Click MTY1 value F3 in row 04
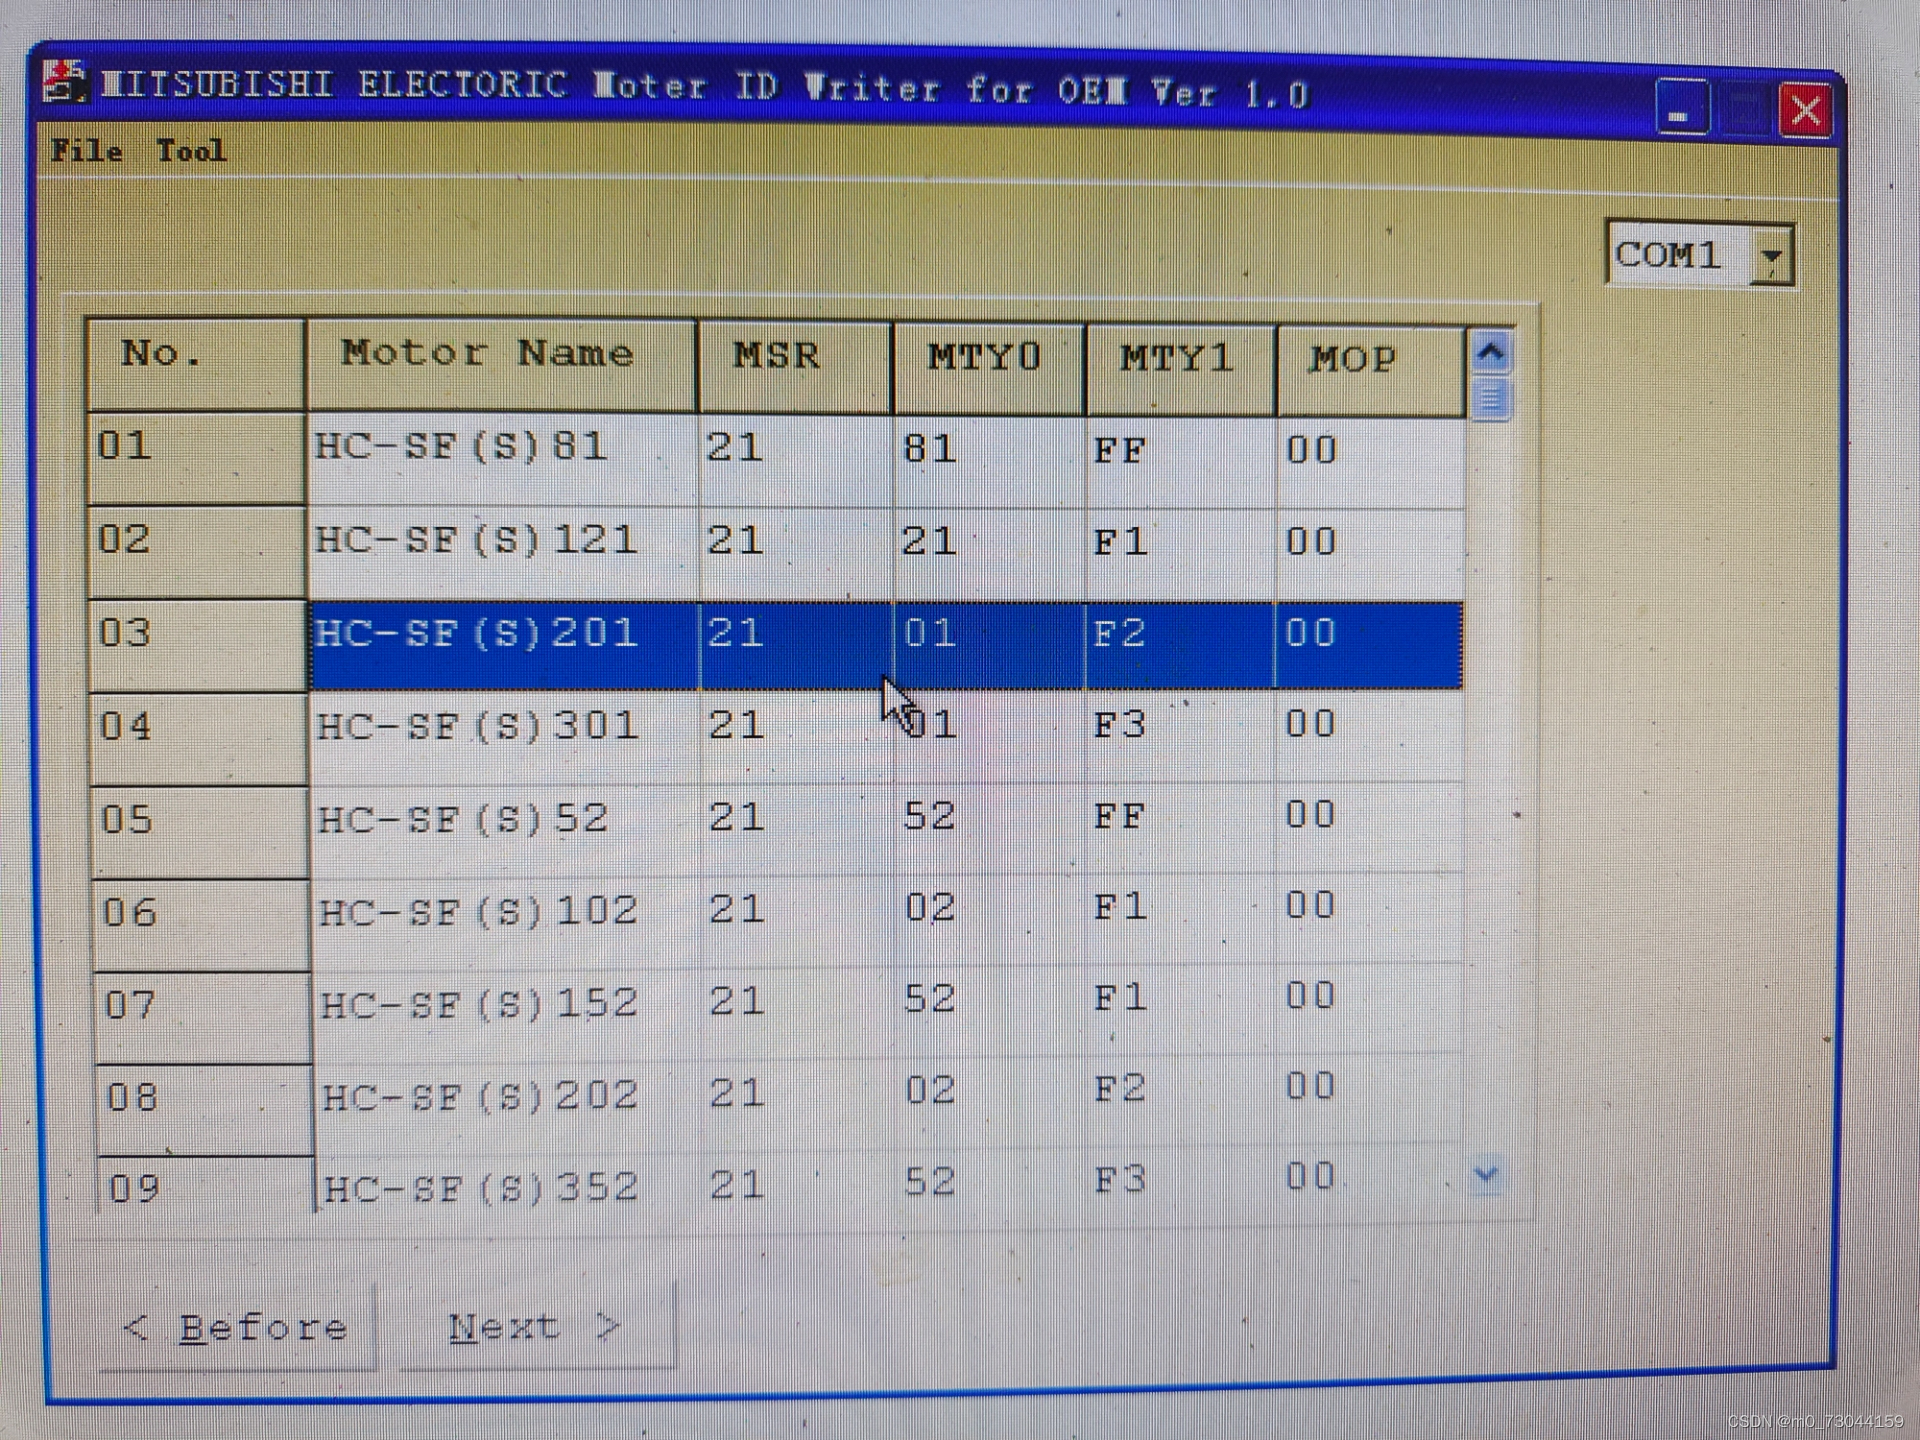This screenshot has width=1920, height=1440. point(1181,737)
